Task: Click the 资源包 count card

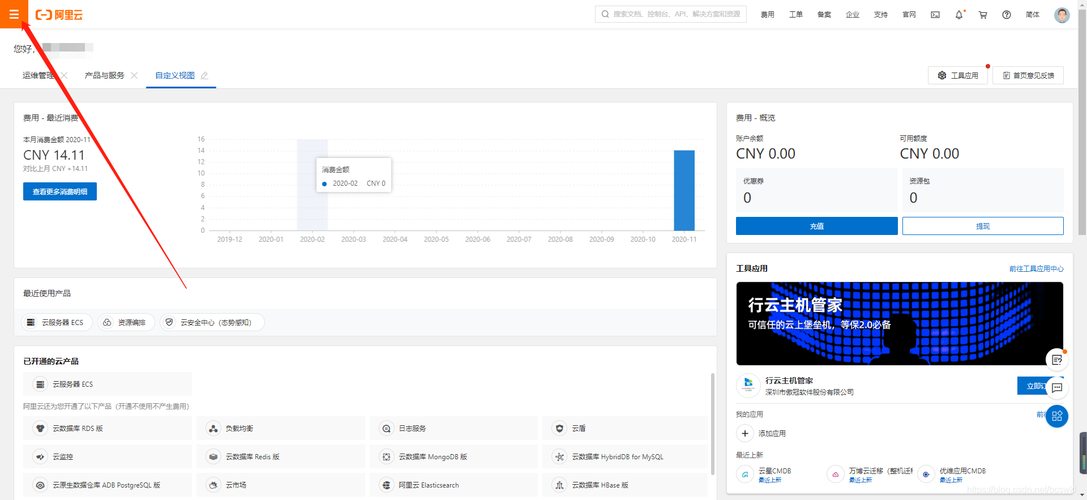Action: pyautogui.click(x=983, y=190)
